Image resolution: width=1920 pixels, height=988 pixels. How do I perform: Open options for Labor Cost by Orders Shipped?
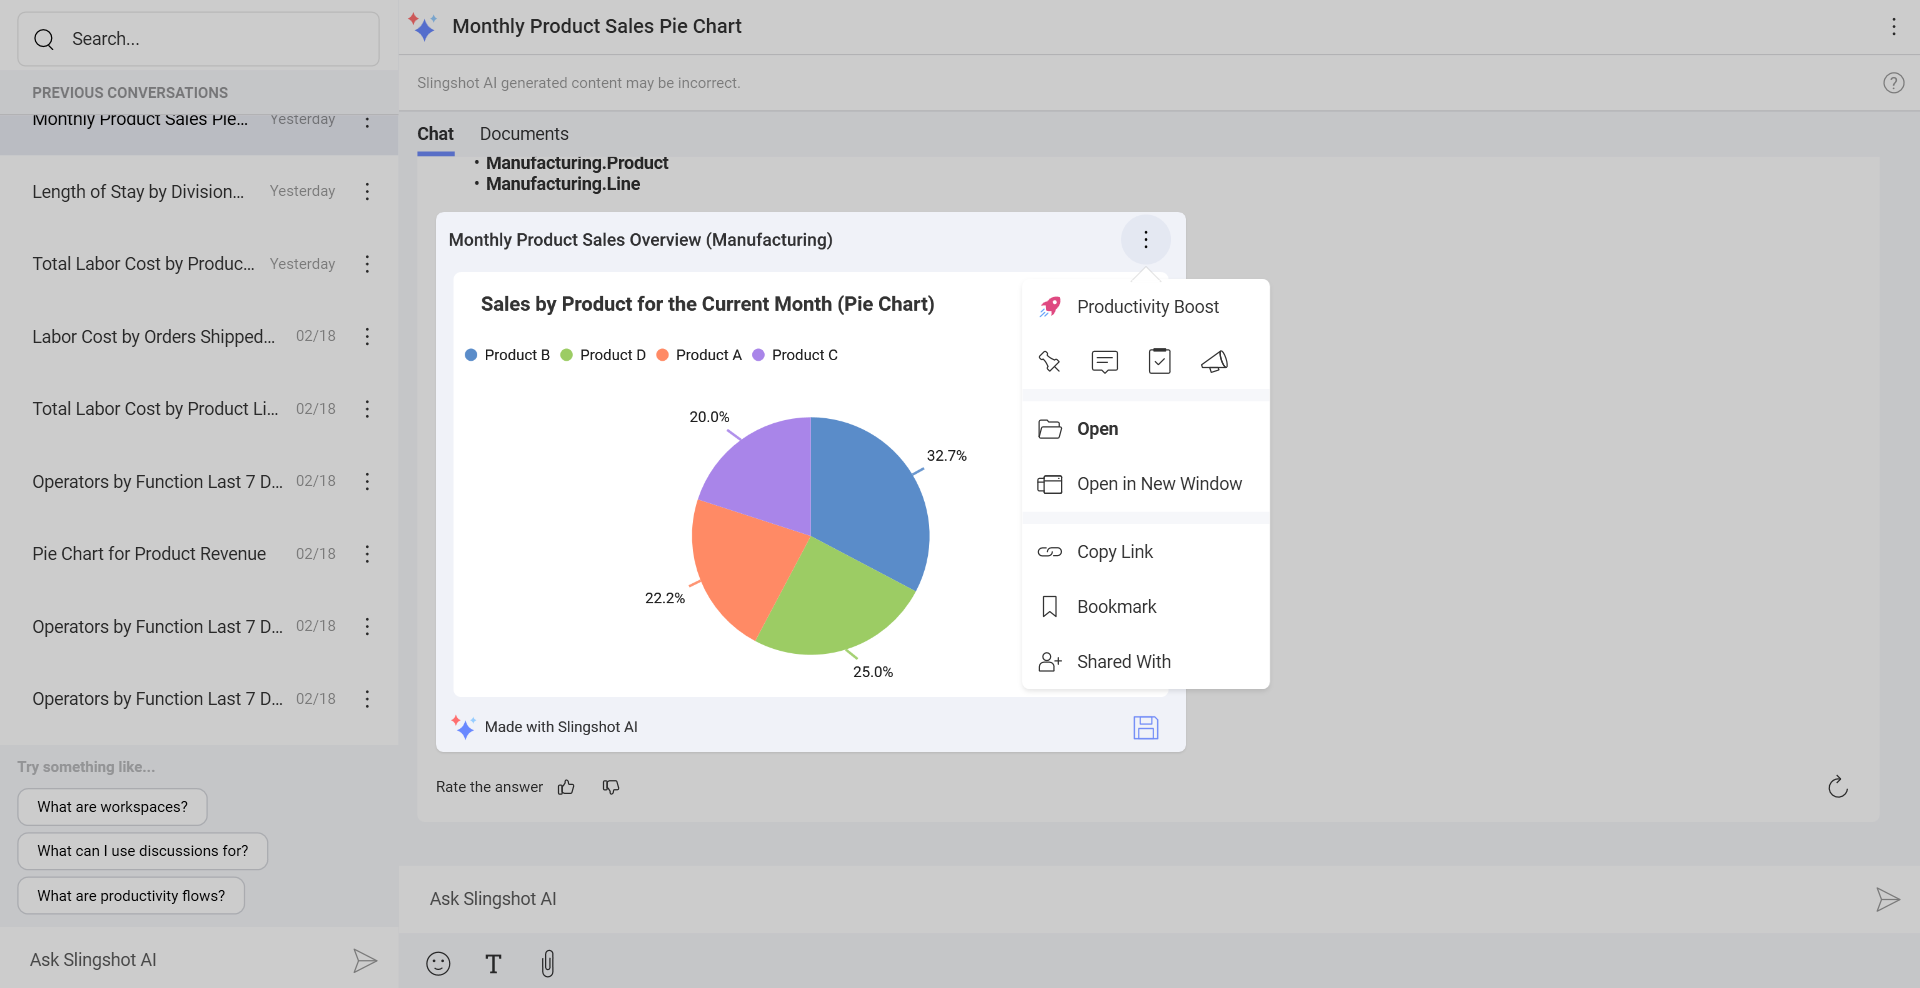367,336
